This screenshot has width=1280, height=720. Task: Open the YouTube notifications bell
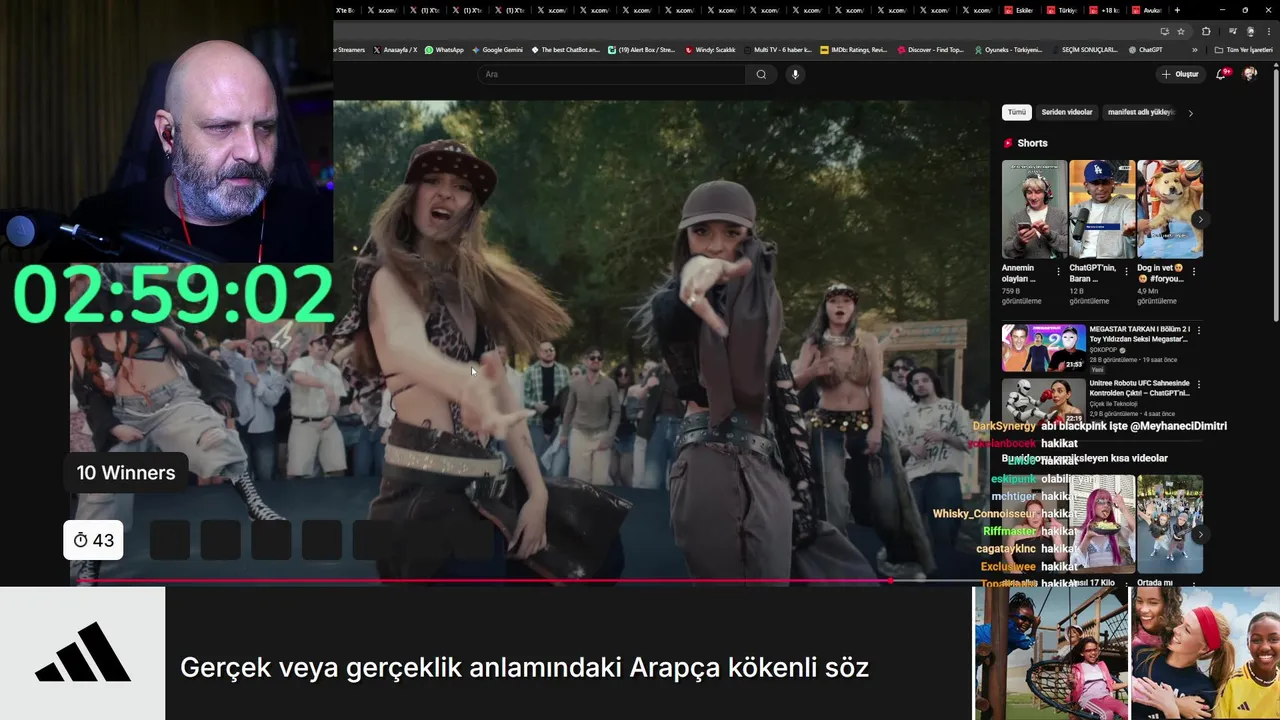pos(1222,74)
